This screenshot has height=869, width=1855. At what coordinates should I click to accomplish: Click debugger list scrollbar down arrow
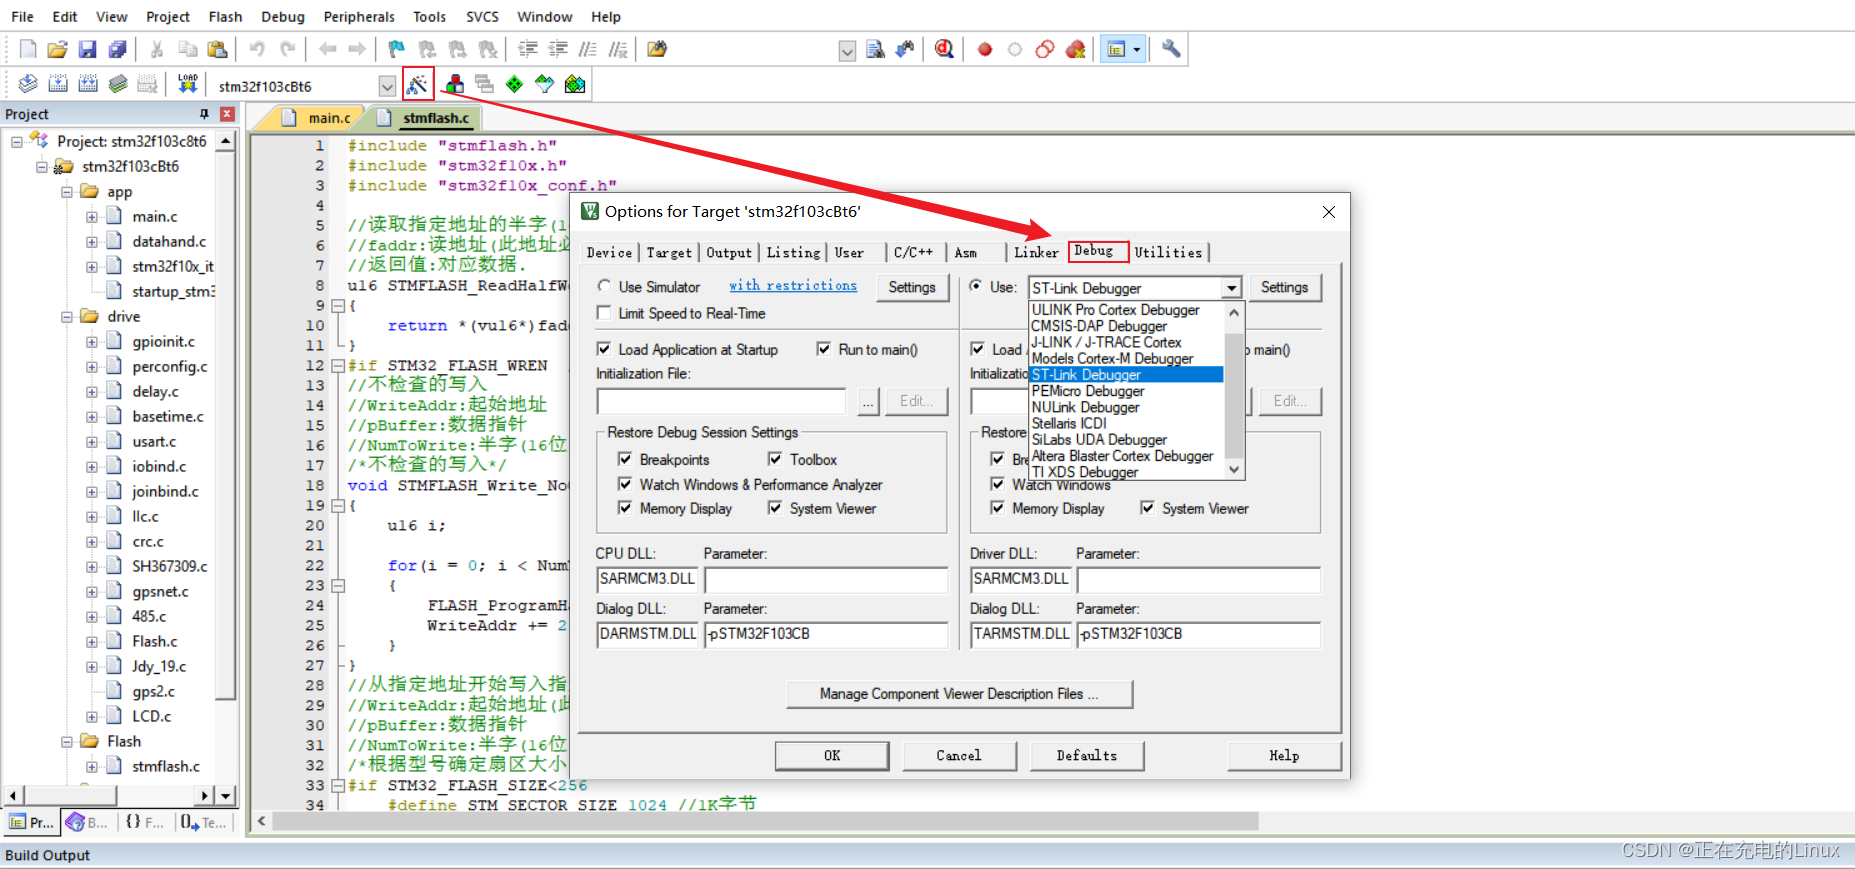[x=1234, y=469]
